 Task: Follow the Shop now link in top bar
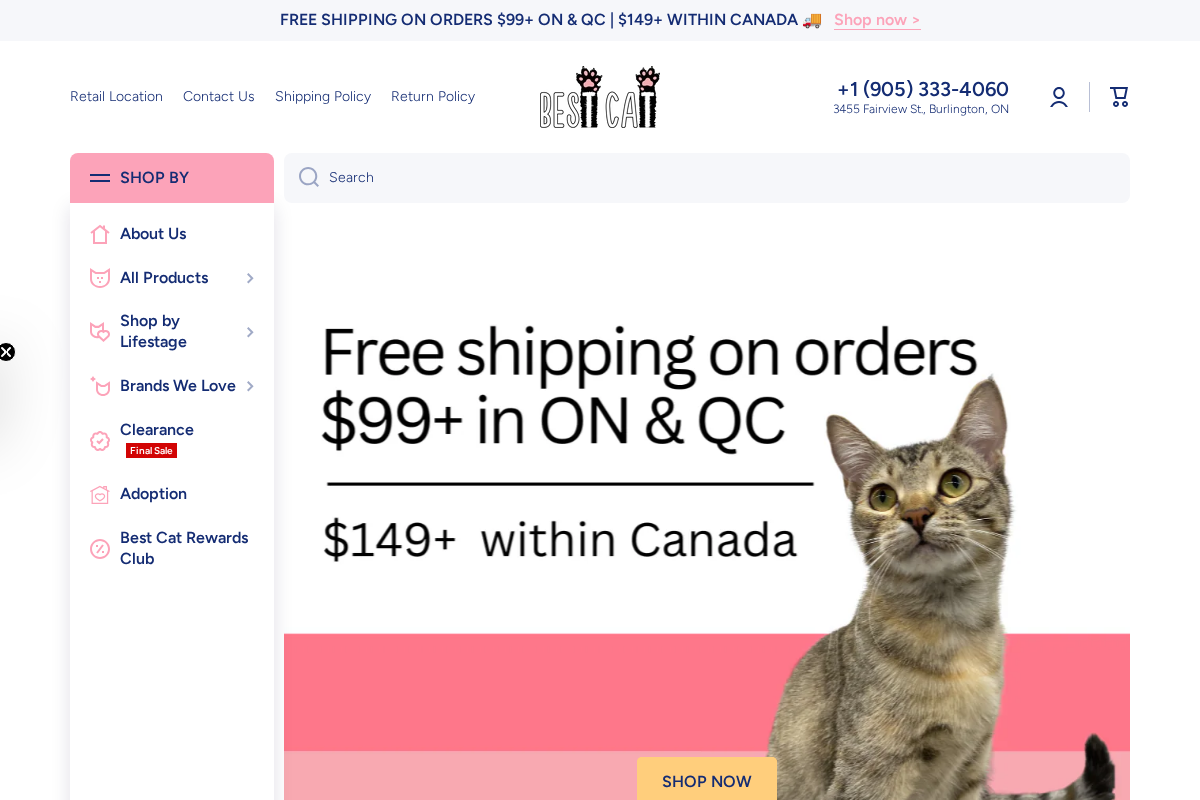876,19
